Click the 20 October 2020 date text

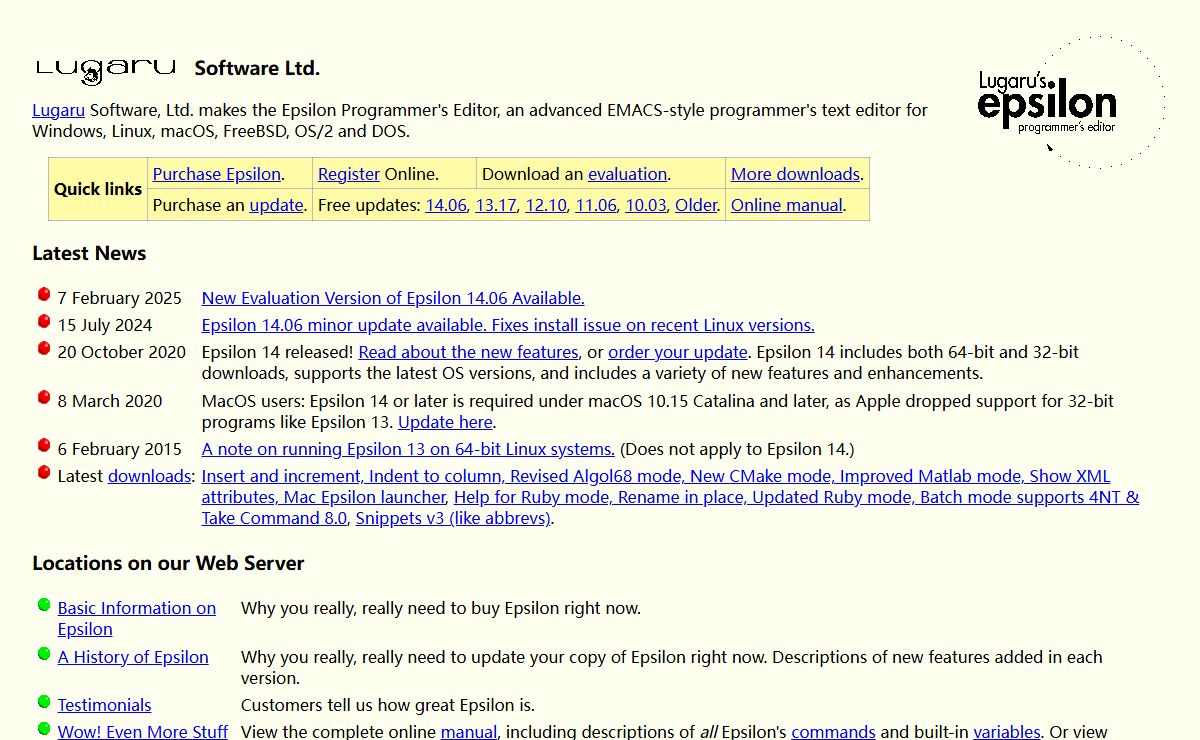click(122, 352)
